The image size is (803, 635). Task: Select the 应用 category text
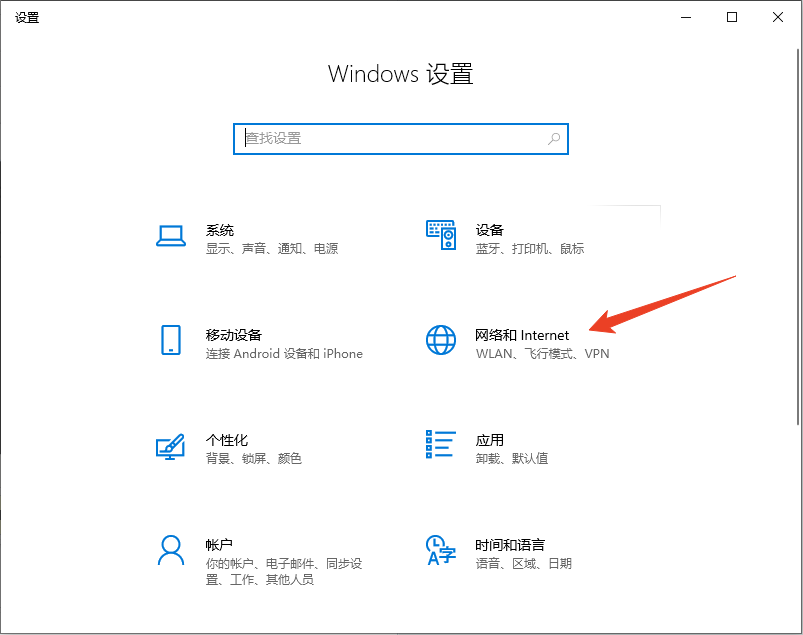pos(489,440)
